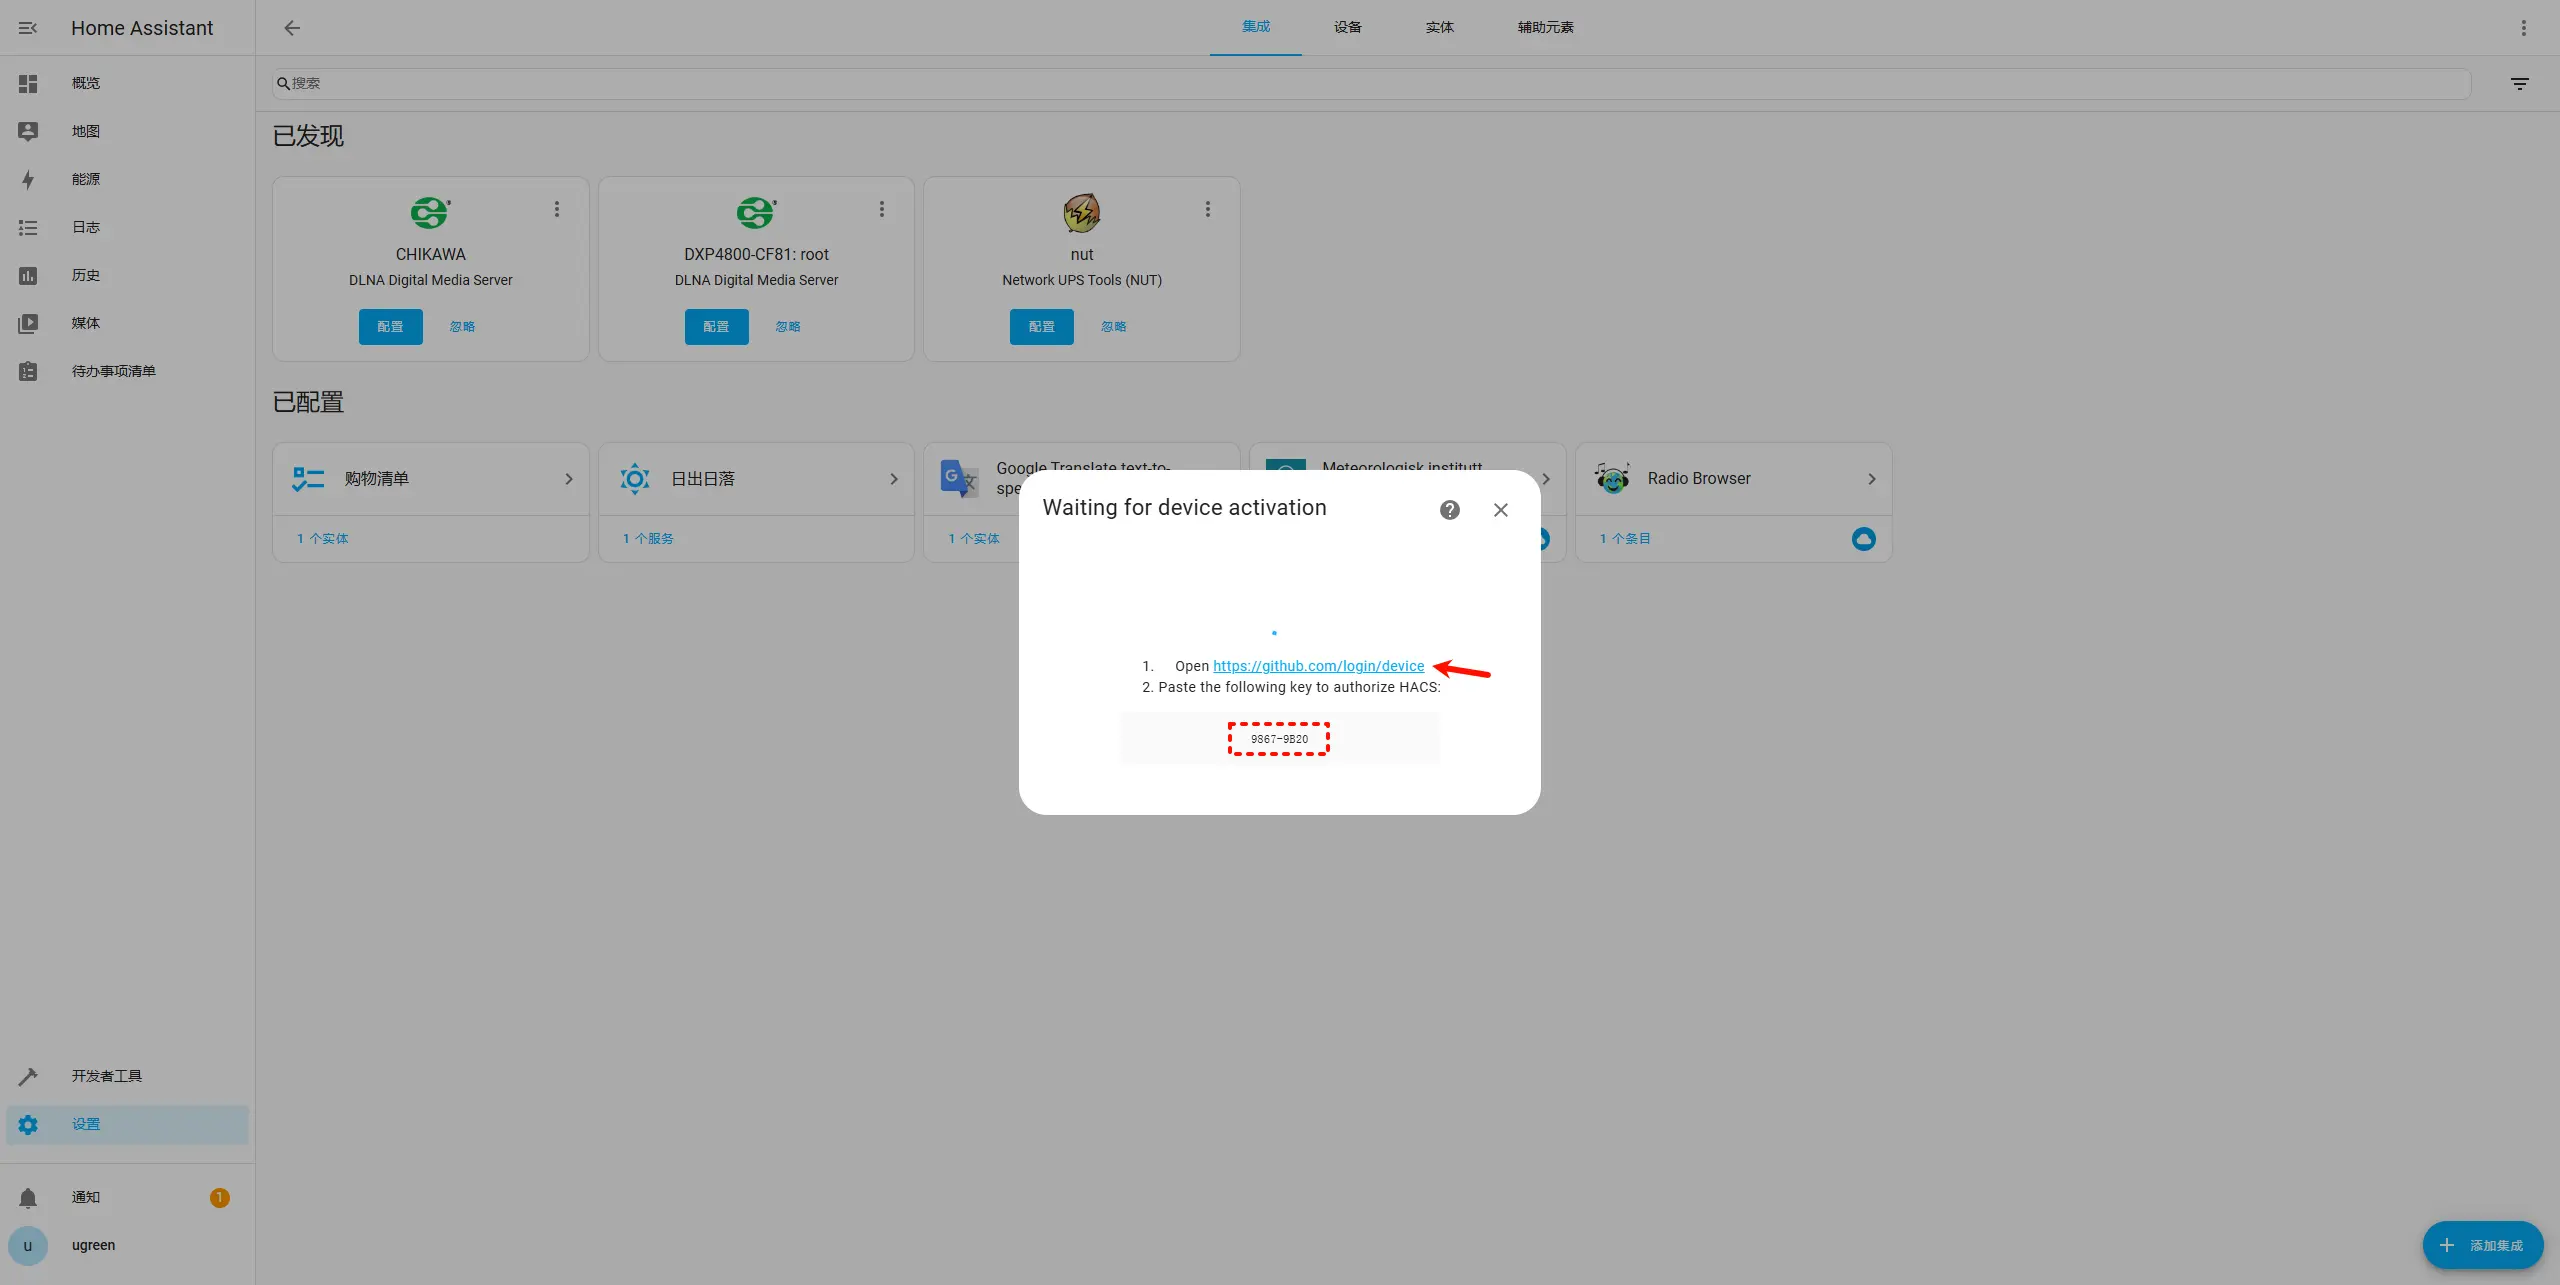This screenshot has height=1285, width=2560.
Task: Collapse the sidebar menu icon
Action: pos(28,28)
